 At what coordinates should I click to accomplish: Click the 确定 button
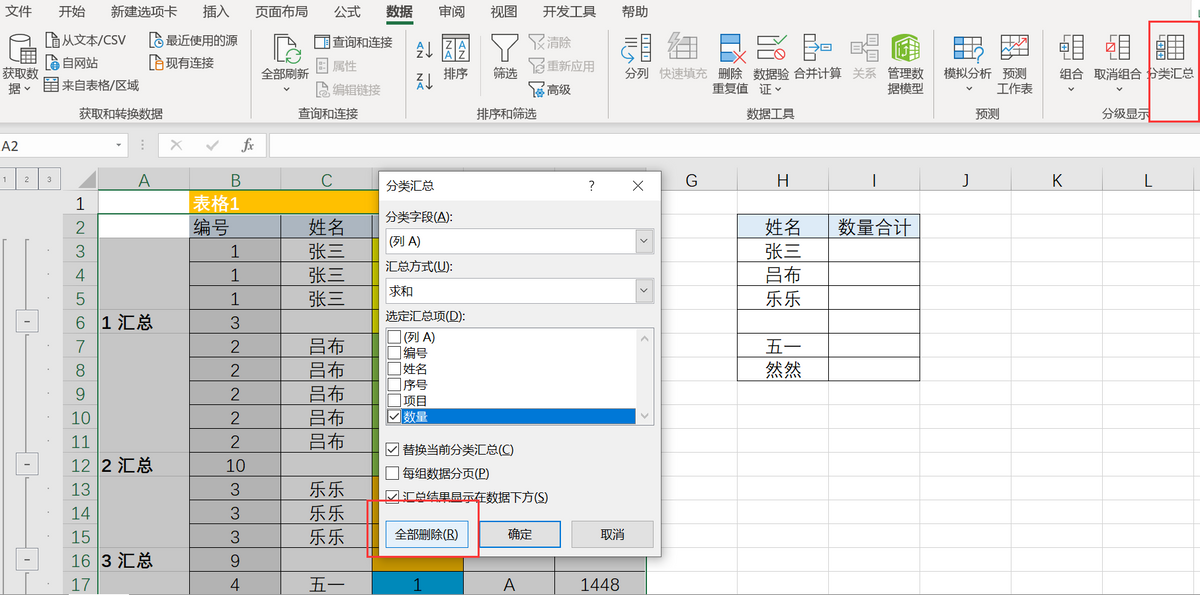[x=520, y=534]
